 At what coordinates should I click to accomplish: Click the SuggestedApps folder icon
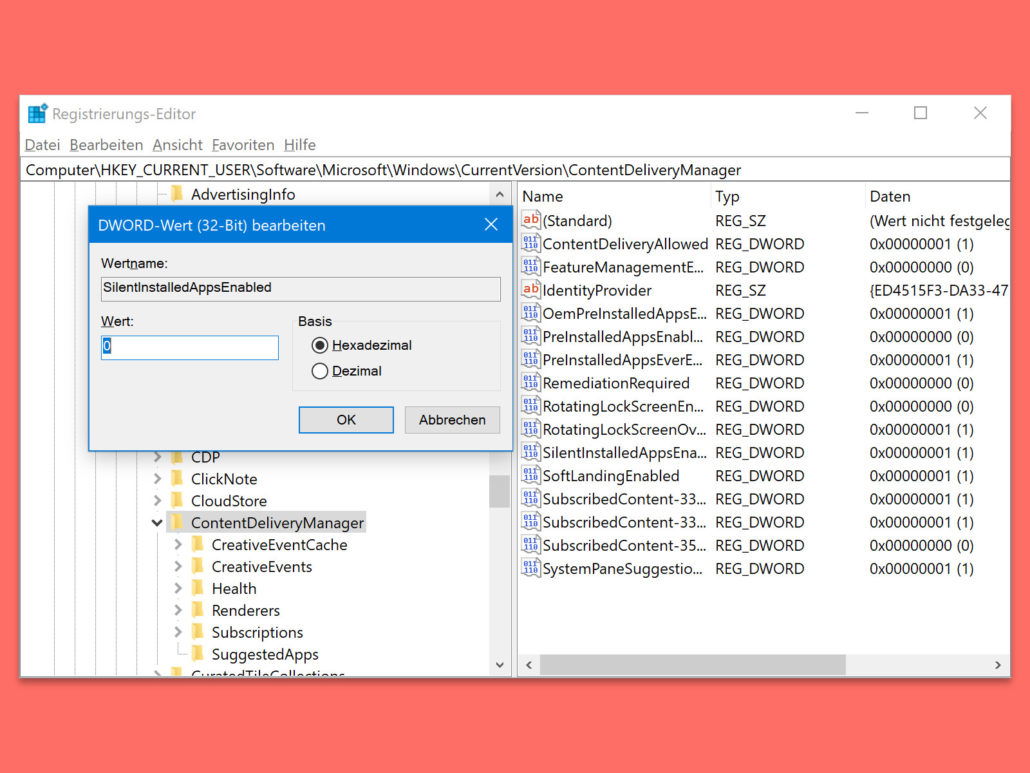coord(197,653)
